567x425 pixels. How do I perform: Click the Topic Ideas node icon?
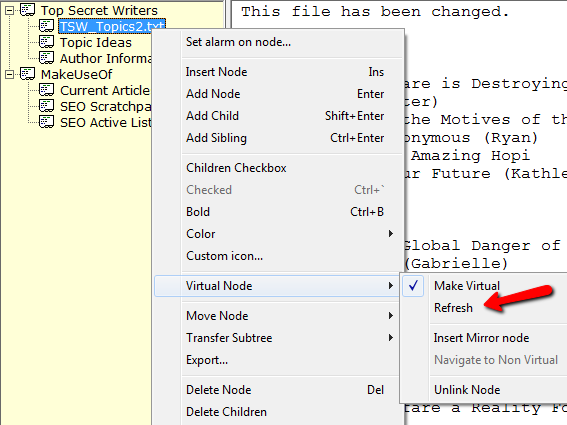47,42
